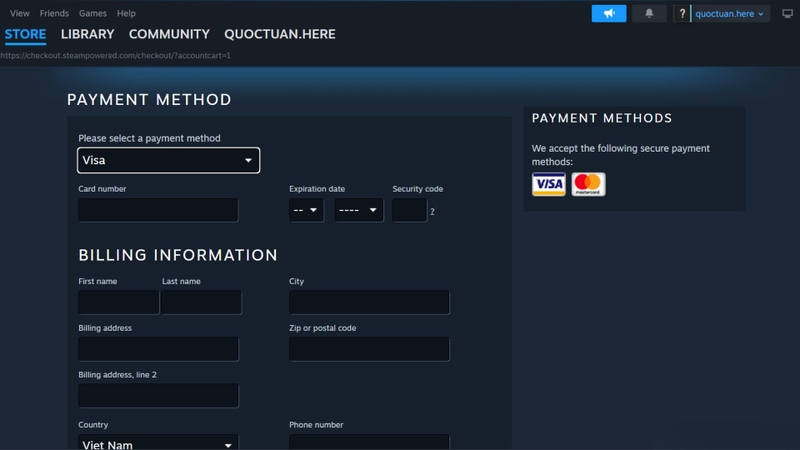Click the question mark help icon

682,14
